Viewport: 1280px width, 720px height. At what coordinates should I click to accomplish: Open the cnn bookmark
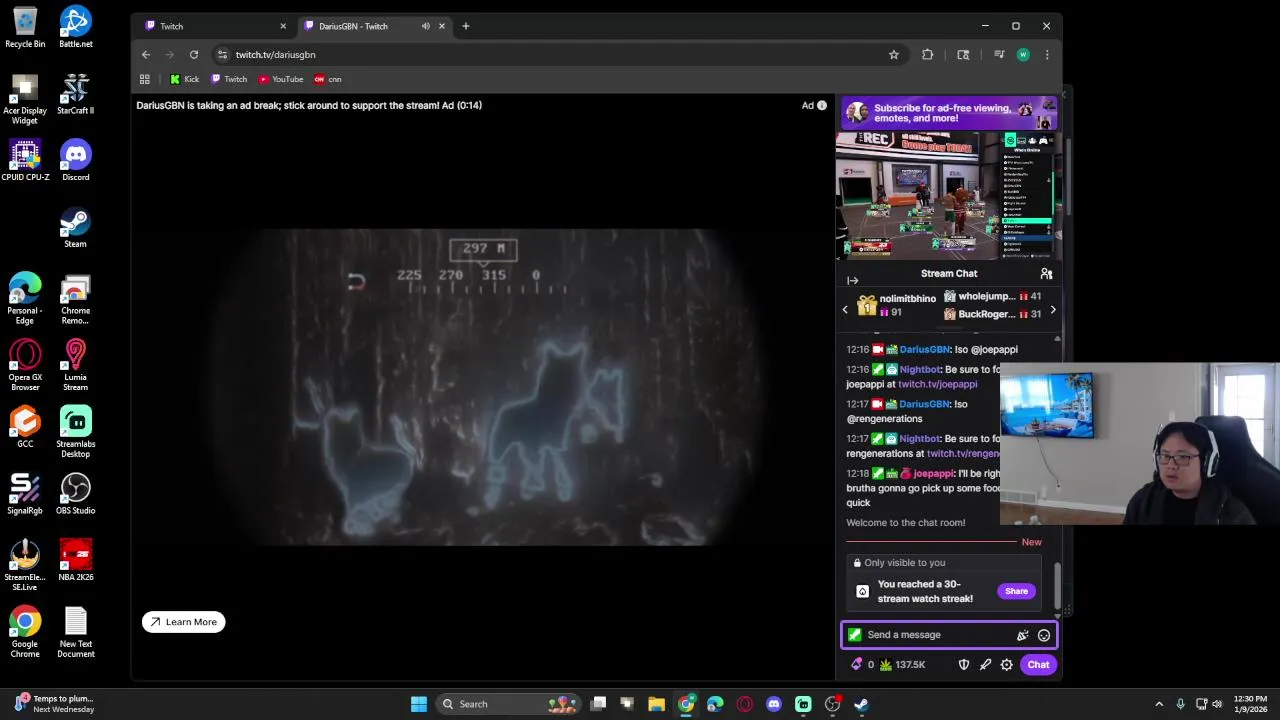328,79
